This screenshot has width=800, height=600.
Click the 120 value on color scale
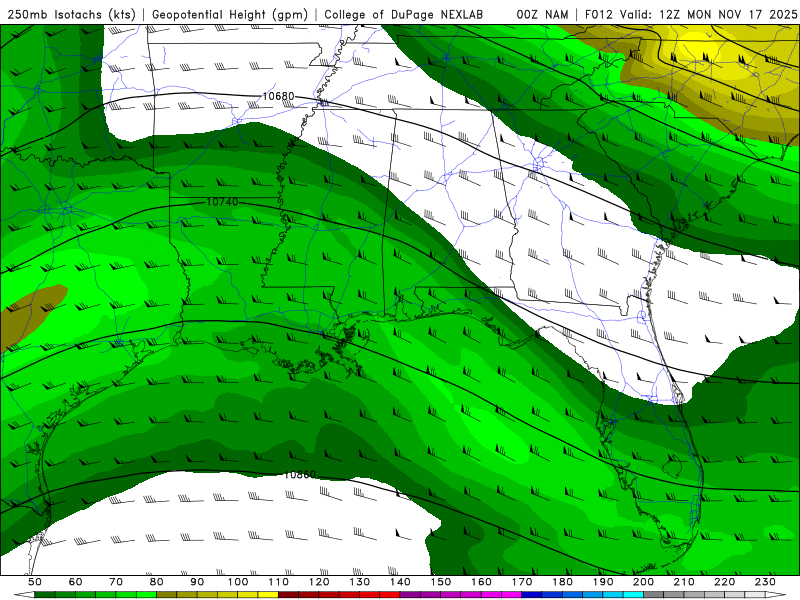click(x=319, y=582)
